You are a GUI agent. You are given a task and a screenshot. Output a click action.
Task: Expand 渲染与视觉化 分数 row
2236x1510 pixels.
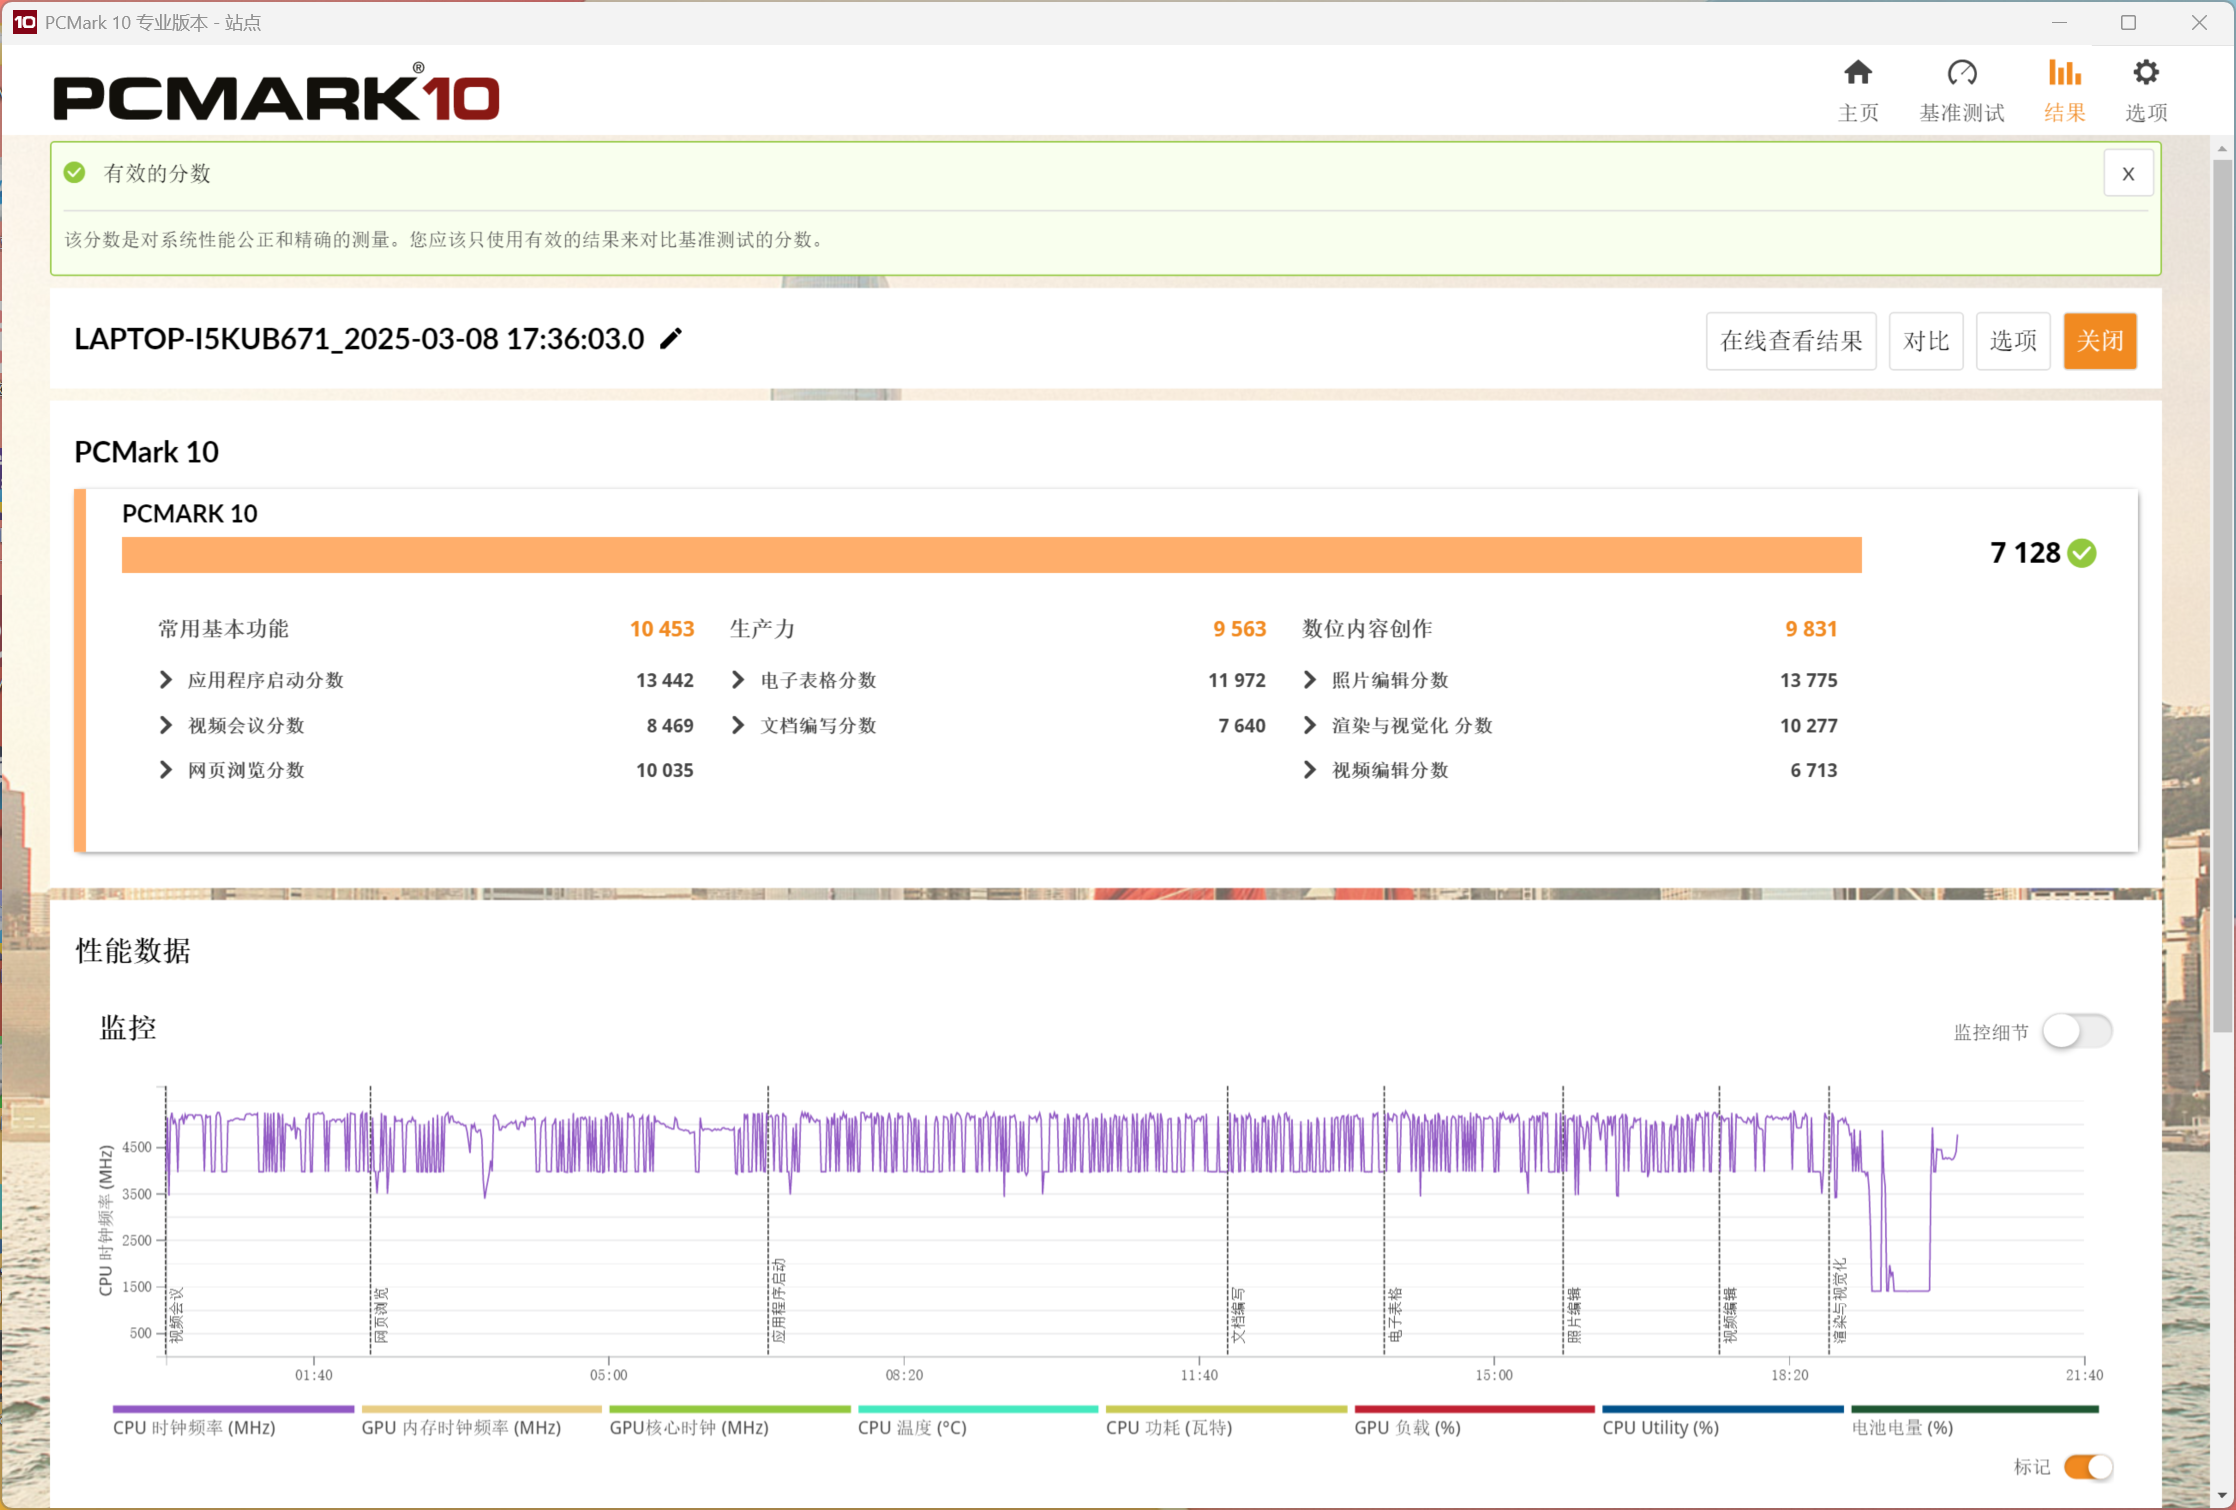pos(1310,725)
